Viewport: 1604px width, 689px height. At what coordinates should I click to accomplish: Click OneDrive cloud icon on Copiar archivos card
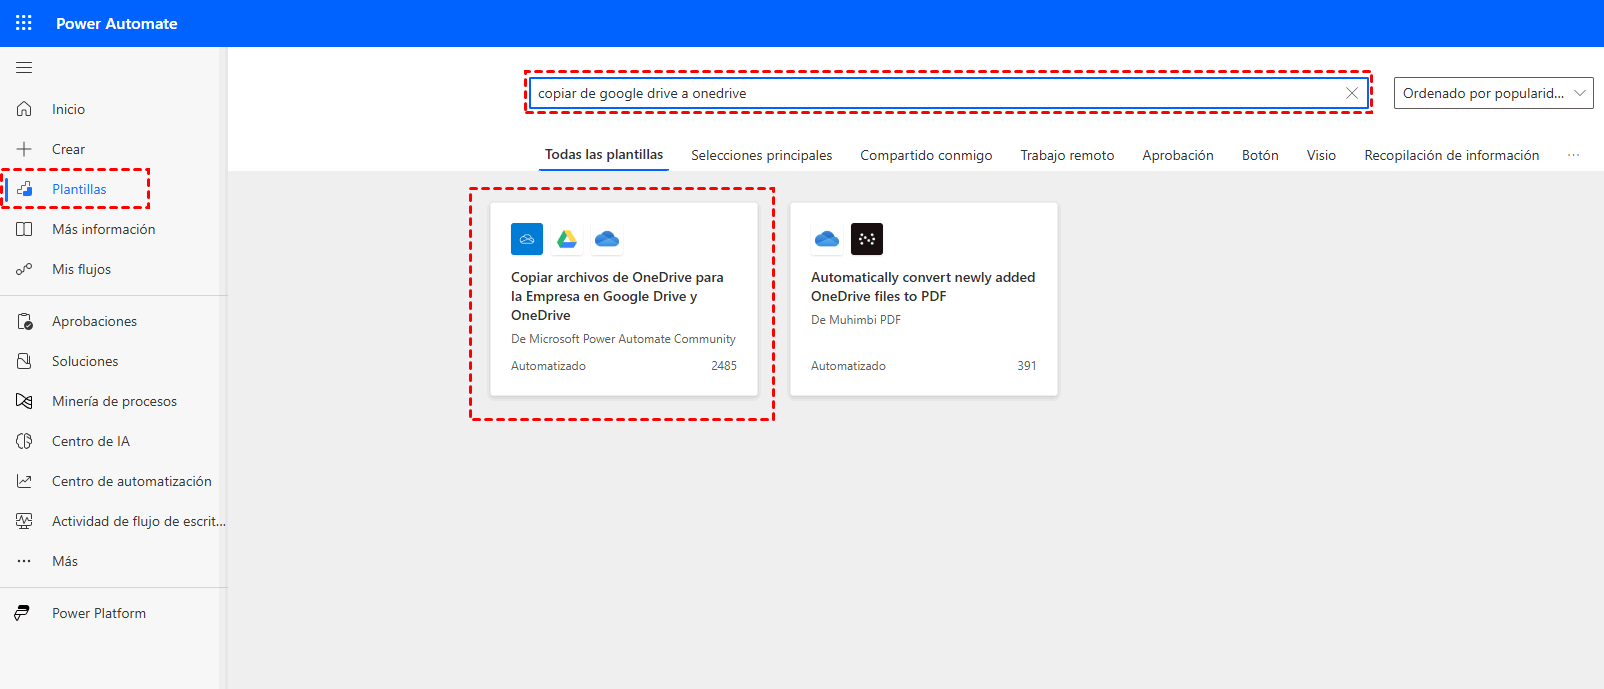pyautogui.click(x=607, y=239)
